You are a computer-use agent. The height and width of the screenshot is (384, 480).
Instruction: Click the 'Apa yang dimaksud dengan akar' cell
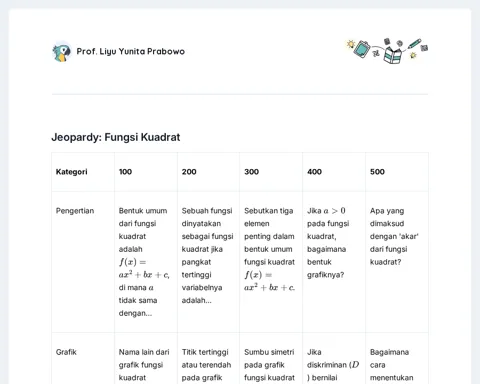pyautogui.click(x=397, y=262)
